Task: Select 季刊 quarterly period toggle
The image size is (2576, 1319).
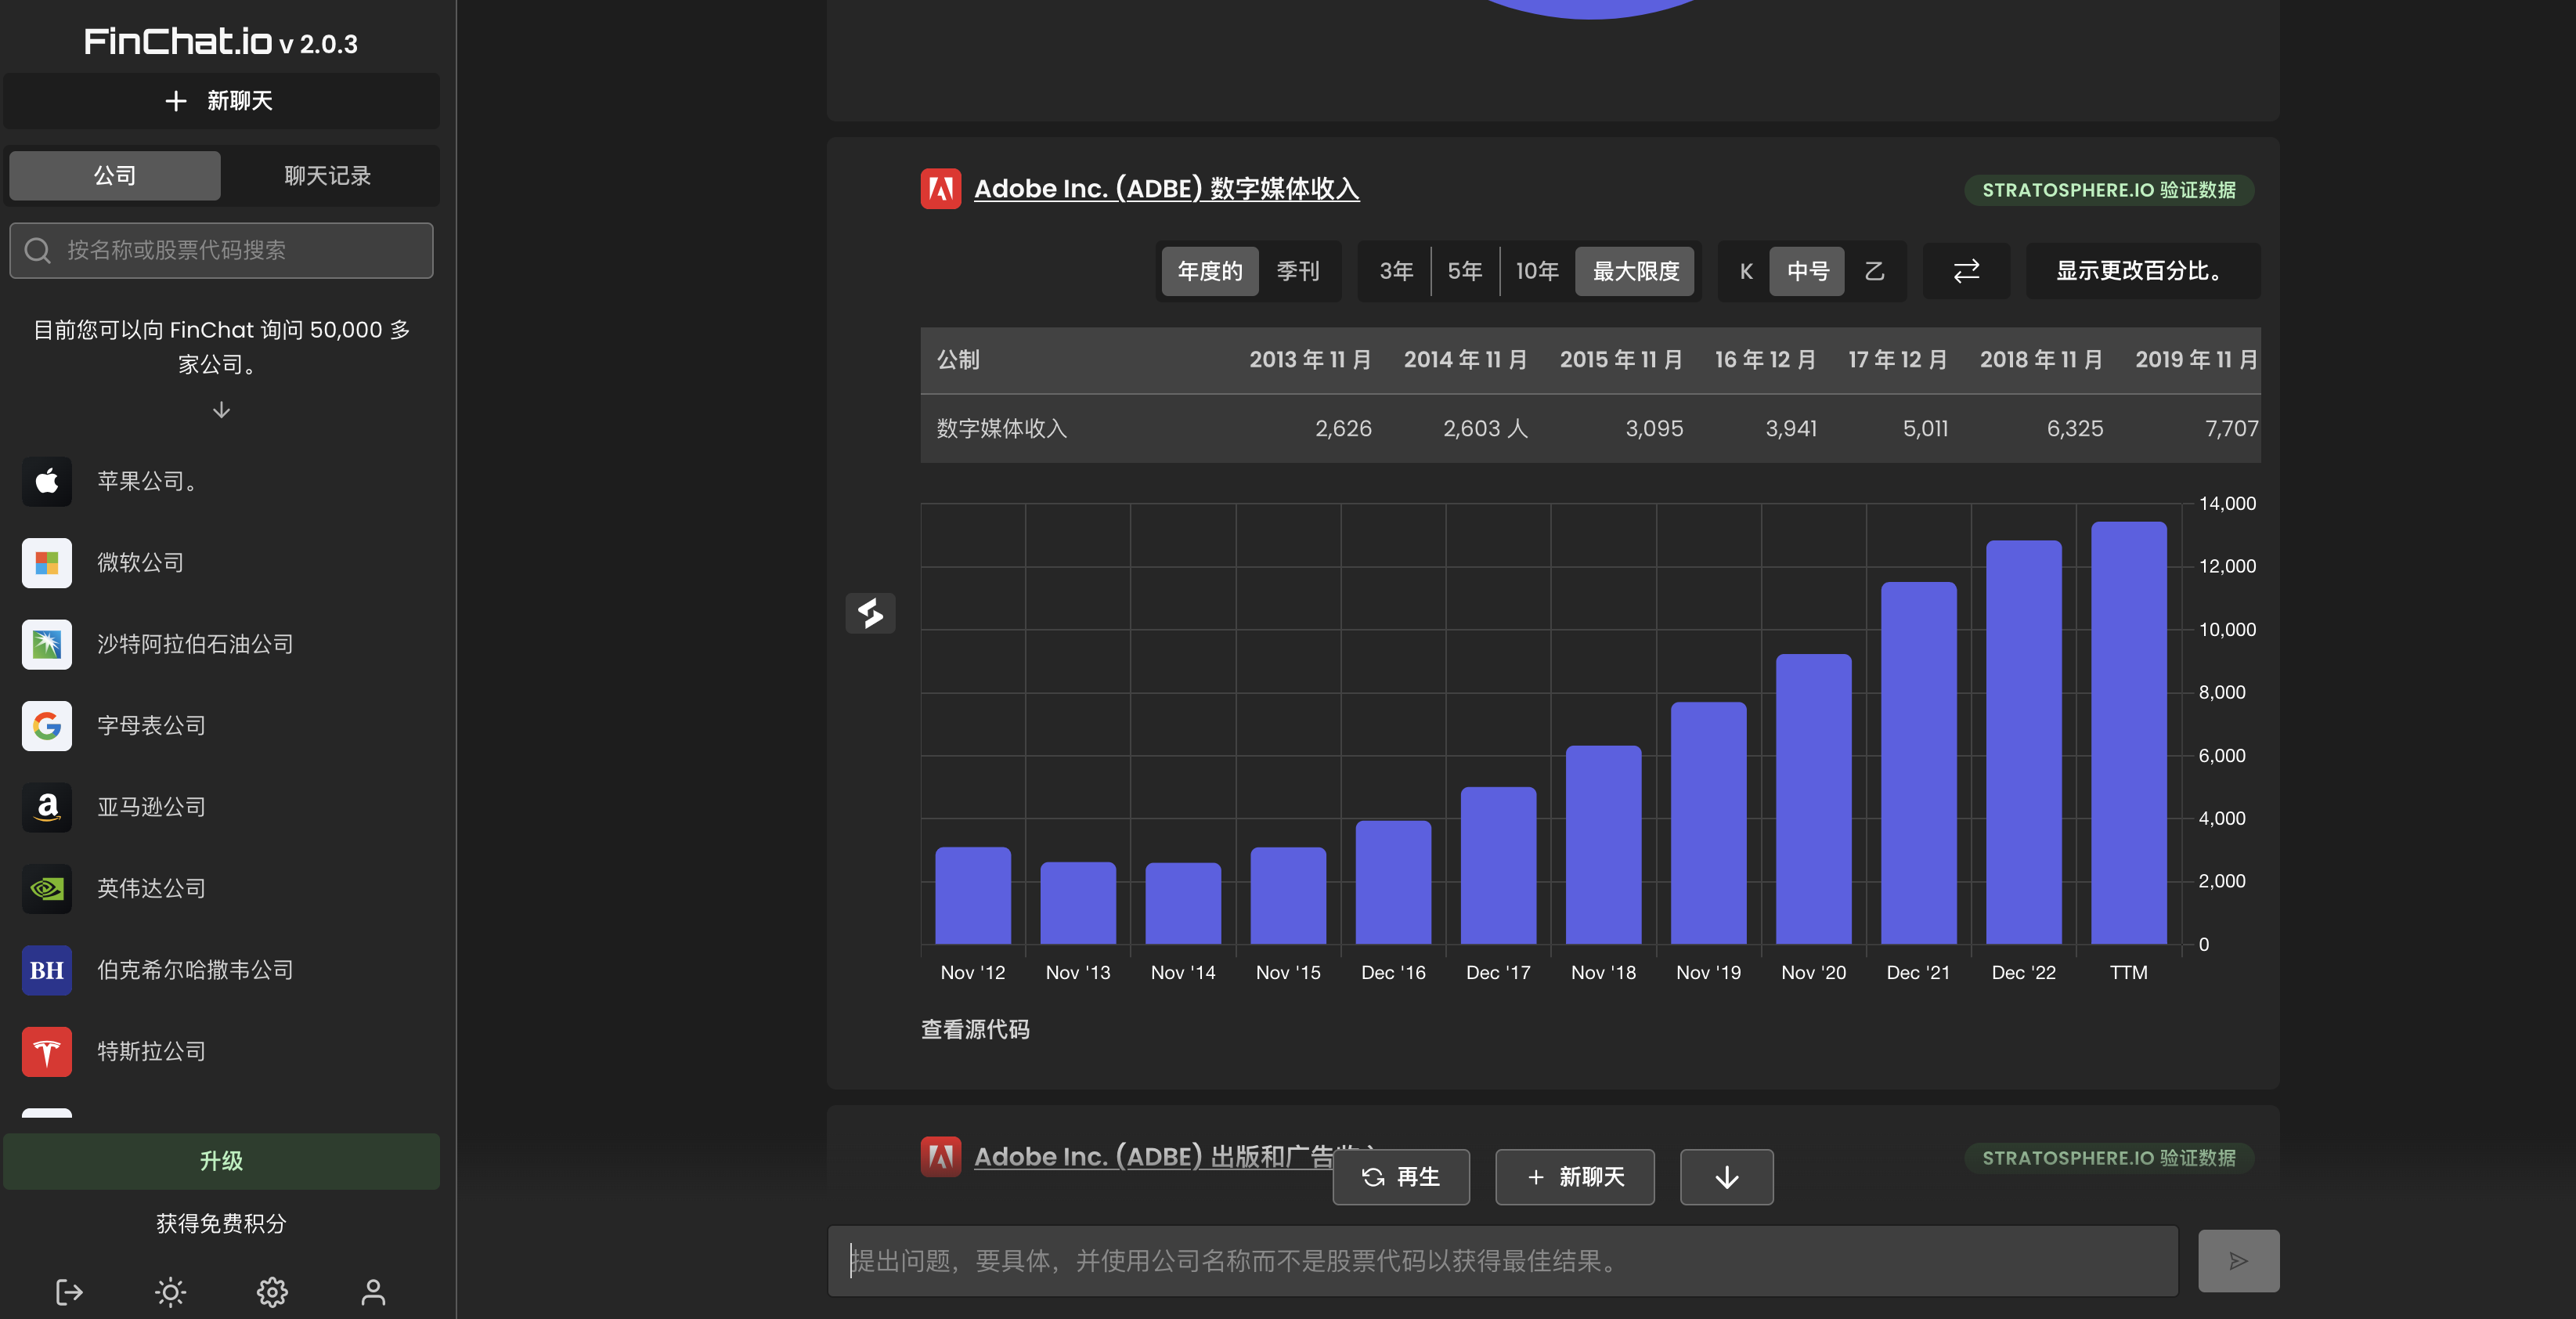Action: coord(1297,271)
